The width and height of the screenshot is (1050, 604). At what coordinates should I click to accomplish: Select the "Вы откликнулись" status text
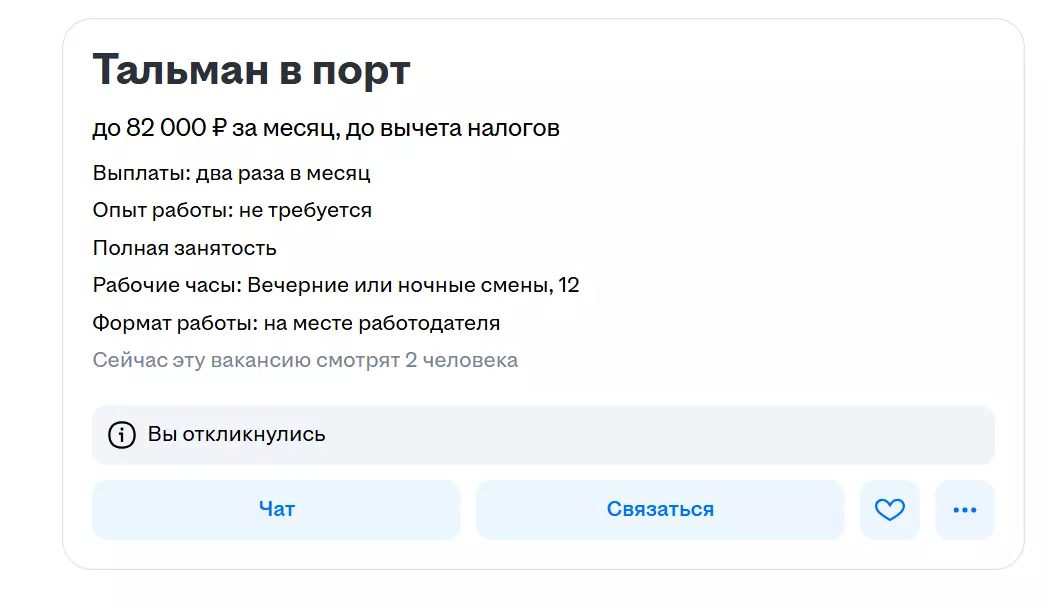[x=237, y=435]
